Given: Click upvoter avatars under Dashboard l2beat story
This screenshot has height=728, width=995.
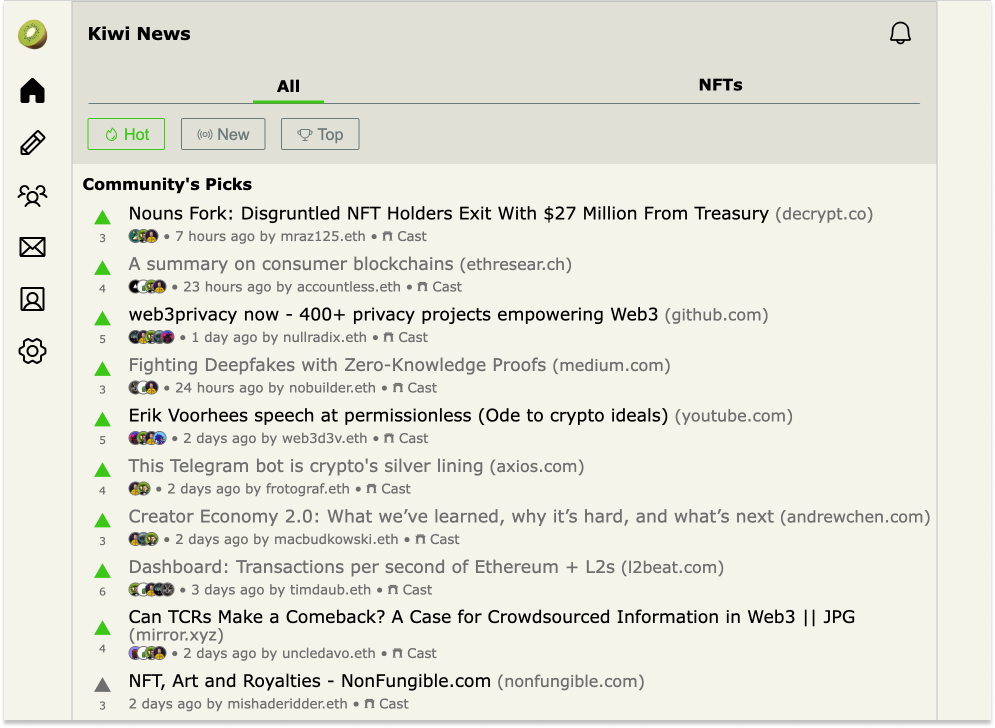Looking at the screenshot, I should coord(151,590).
